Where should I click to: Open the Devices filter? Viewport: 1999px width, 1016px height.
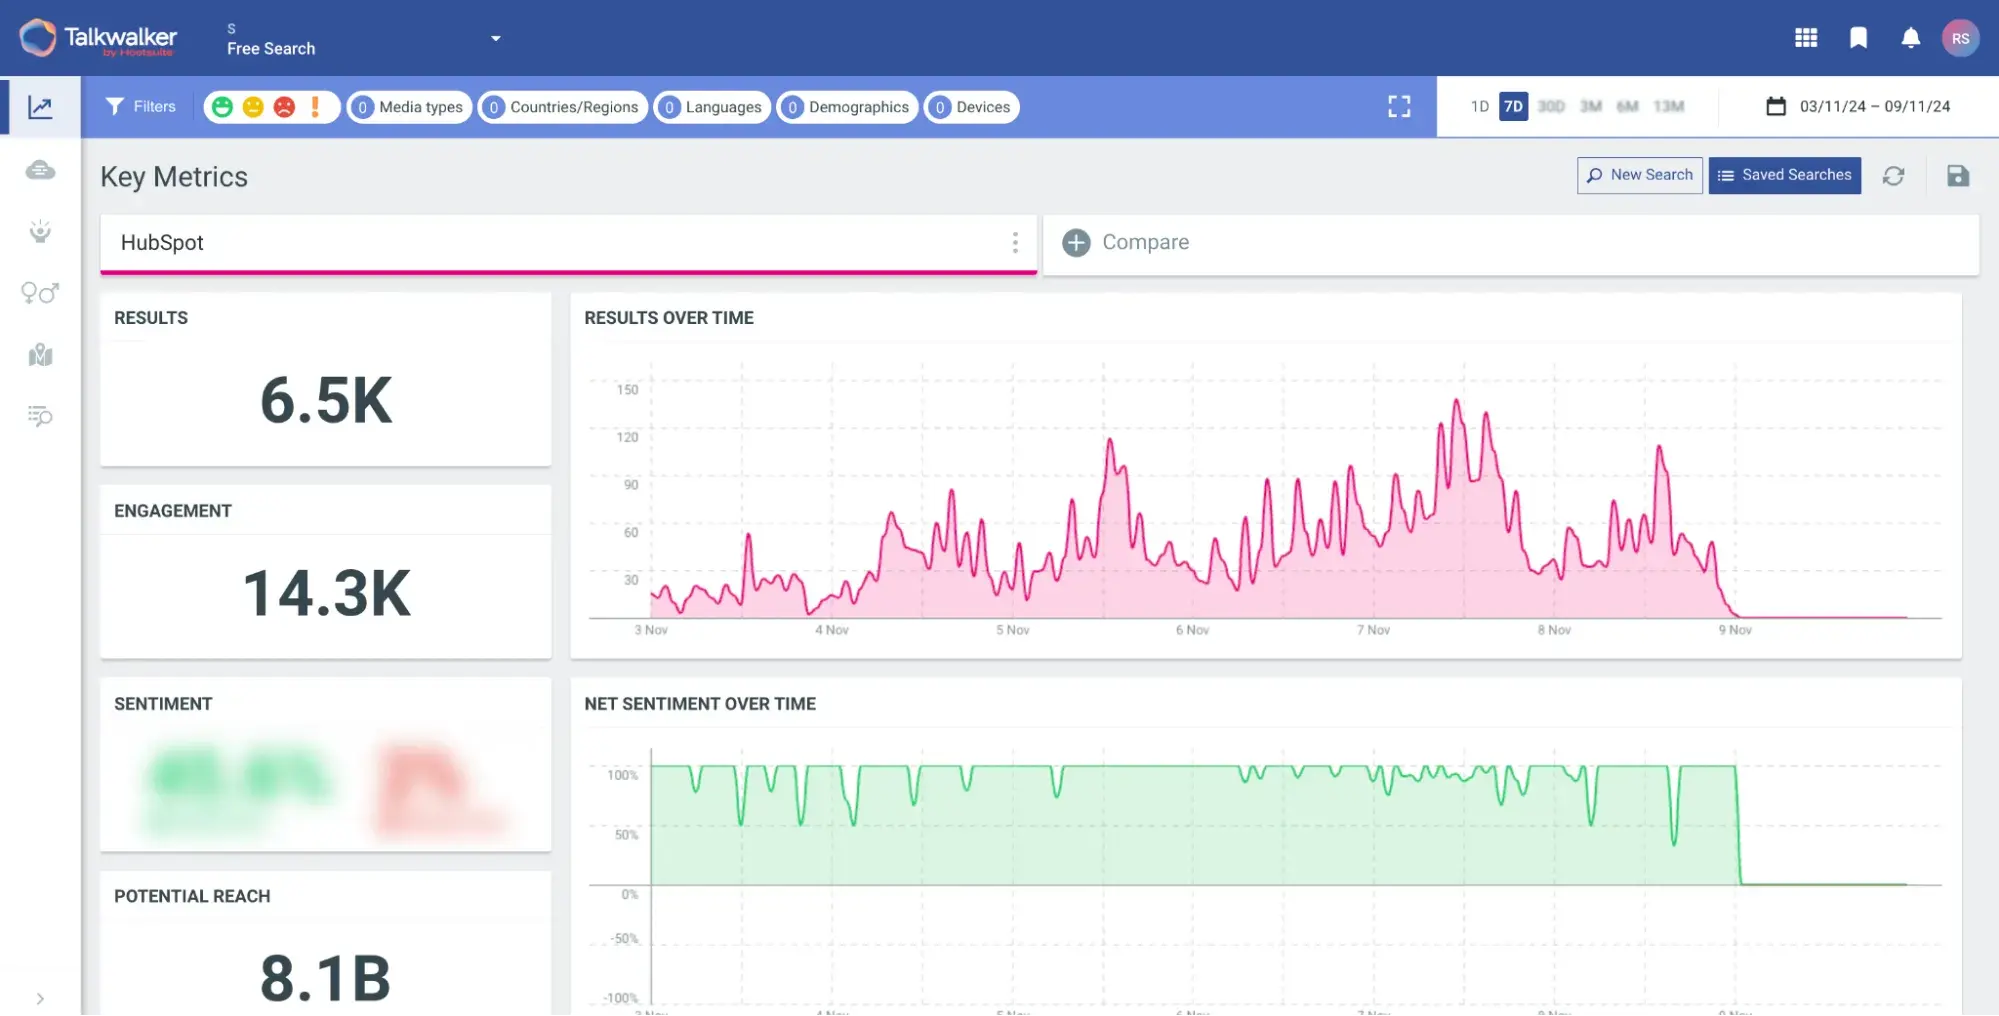pos(972,107)
